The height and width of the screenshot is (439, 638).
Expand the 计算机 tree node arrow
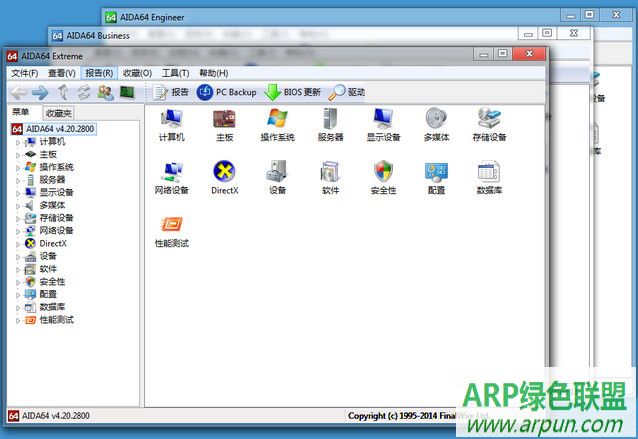click(17, 142)
